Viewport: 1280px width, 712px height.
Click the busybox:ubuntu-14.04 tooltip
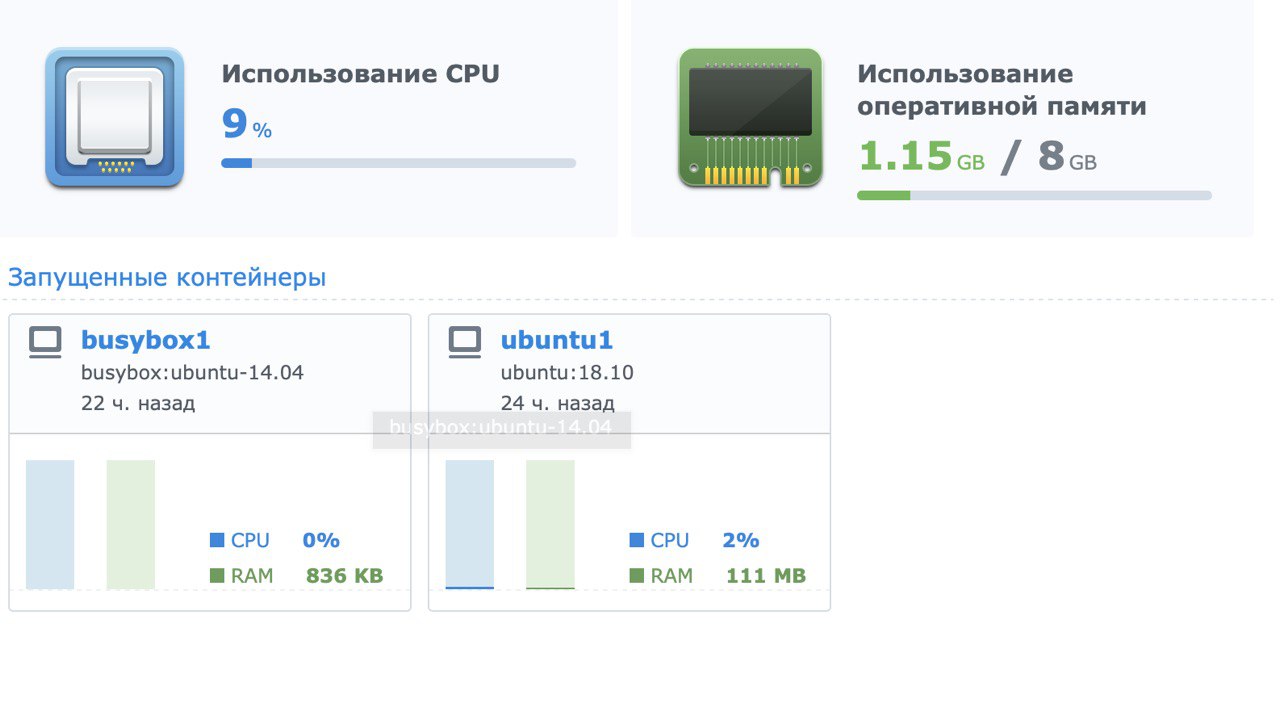click(502, 430)
